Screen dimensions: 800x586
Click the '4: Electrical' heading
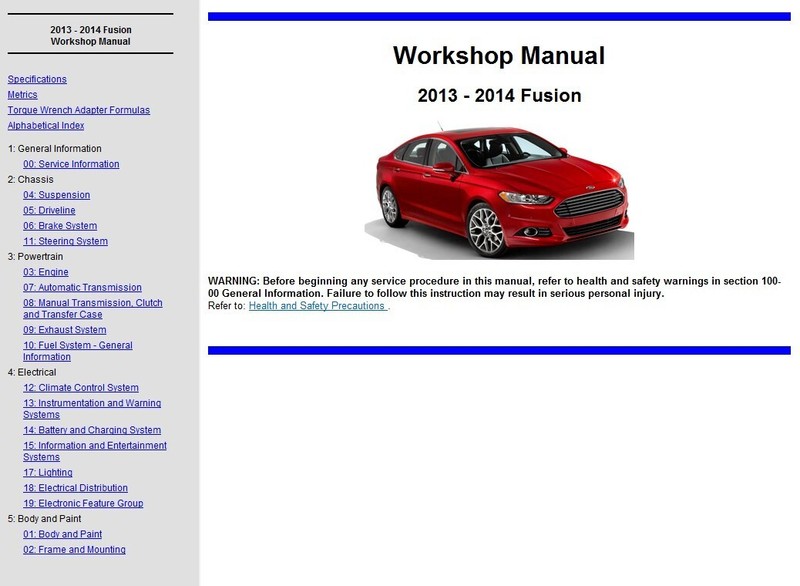(x=32, y=372)
